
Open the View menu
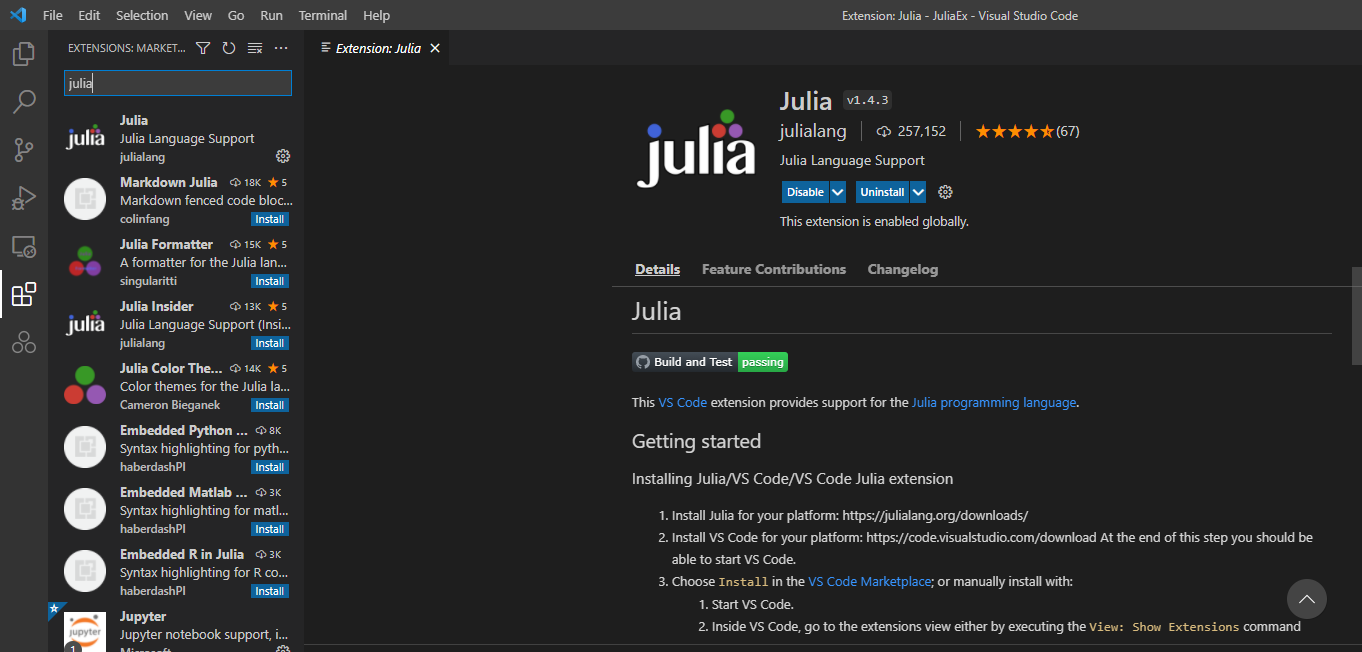(198, 15)
